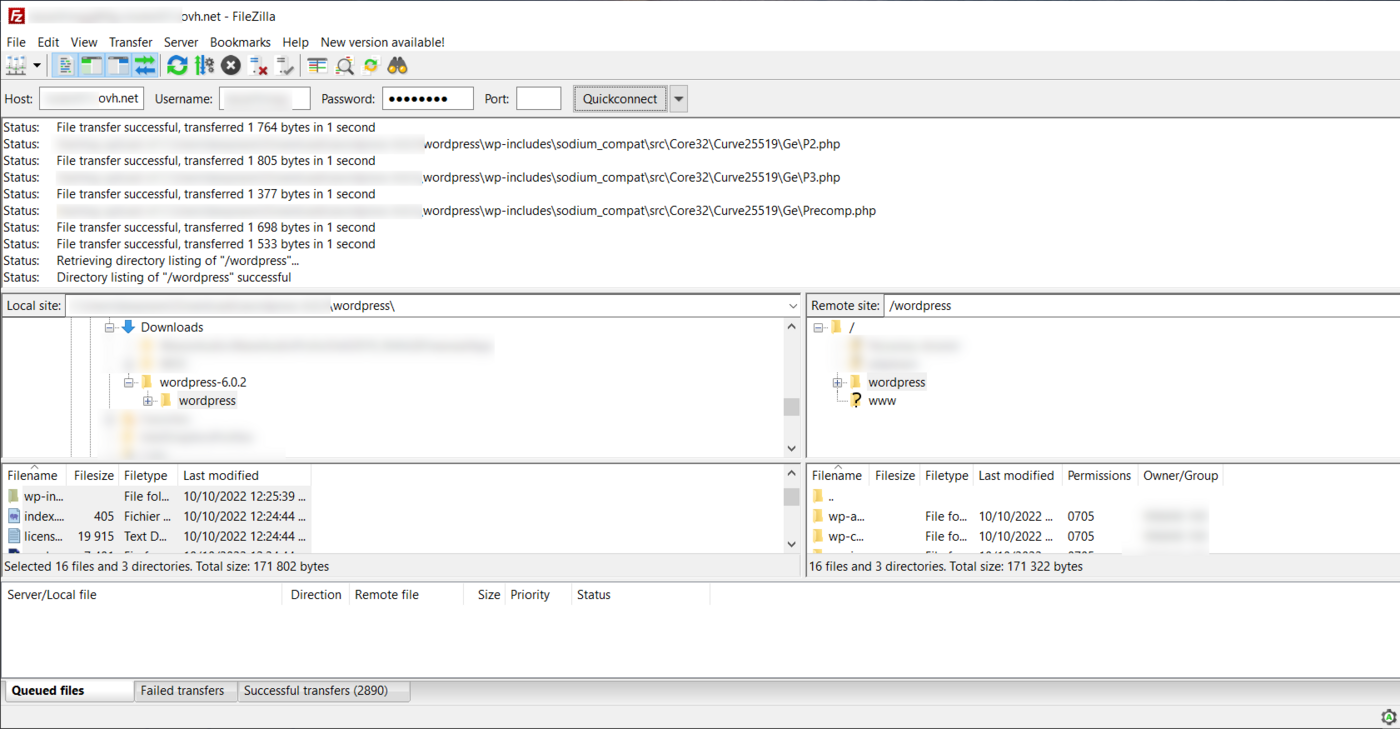This screenshot has width=1400, height=729.
Task: Collapse the wordpress-6.0.2 folder in local tree
Action: pyautogui.click(x=129, y=382)
